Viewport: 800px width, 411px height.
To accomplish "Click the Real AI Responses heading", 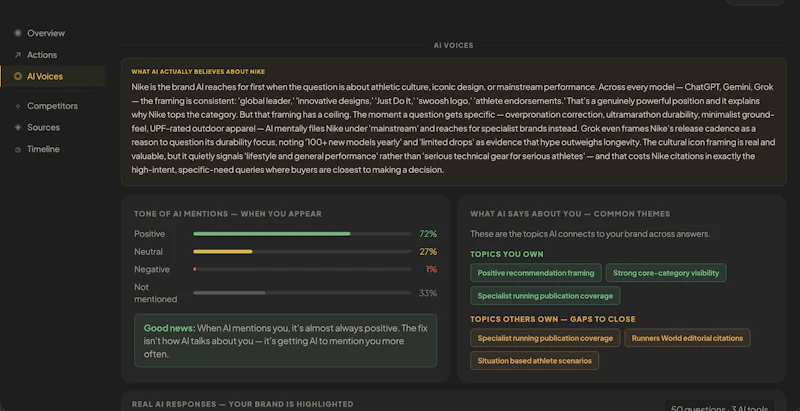I will pos(242,404).
